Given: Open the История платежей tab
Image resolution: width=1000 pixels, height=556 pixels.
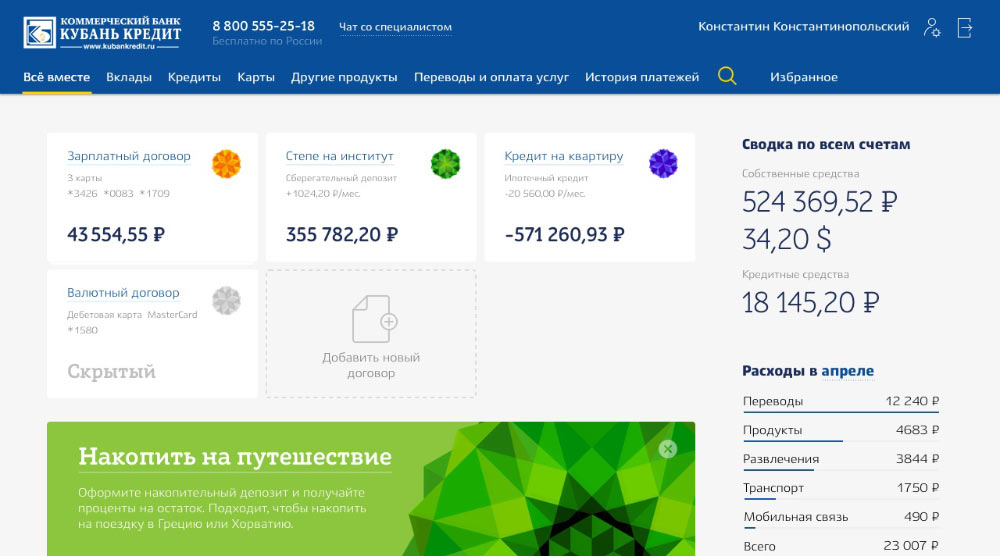Looking at the screenshot, I should coord(642,77).
